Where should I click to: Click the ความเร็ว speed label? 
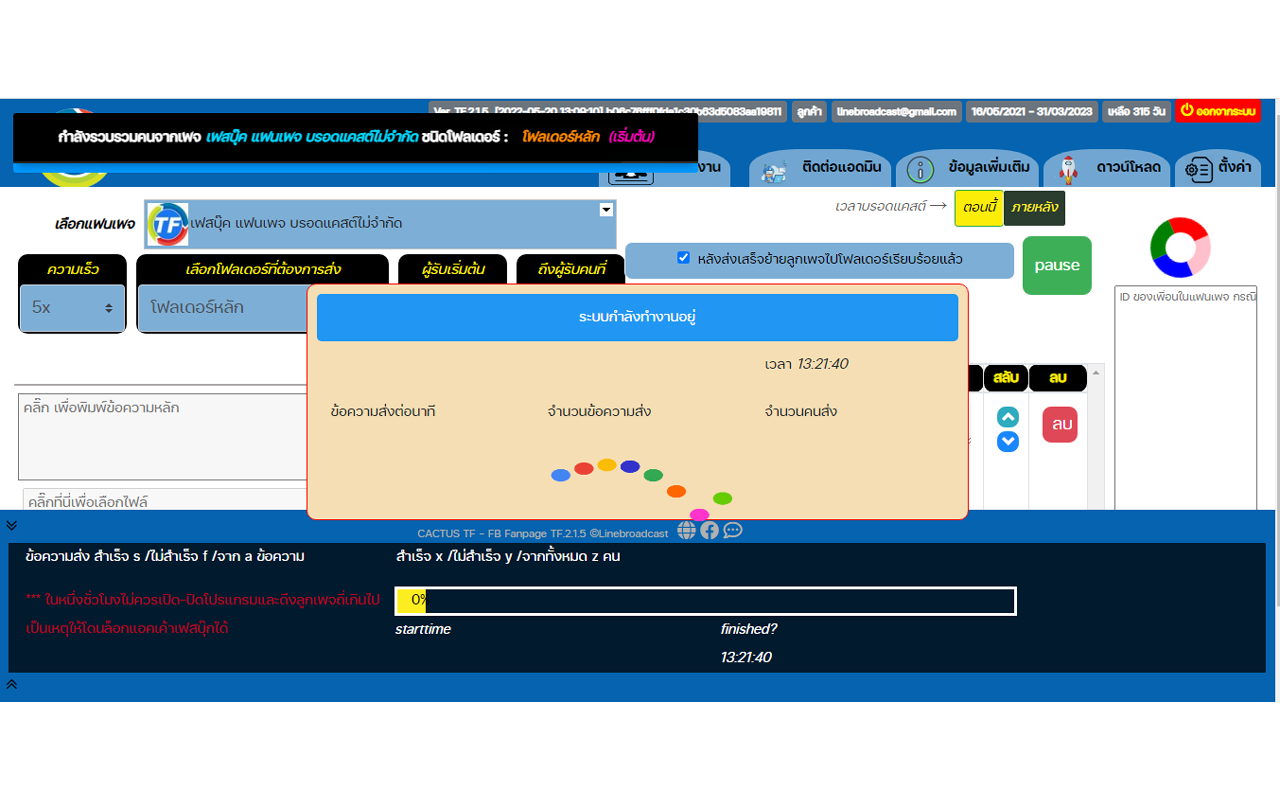point(72,269)
